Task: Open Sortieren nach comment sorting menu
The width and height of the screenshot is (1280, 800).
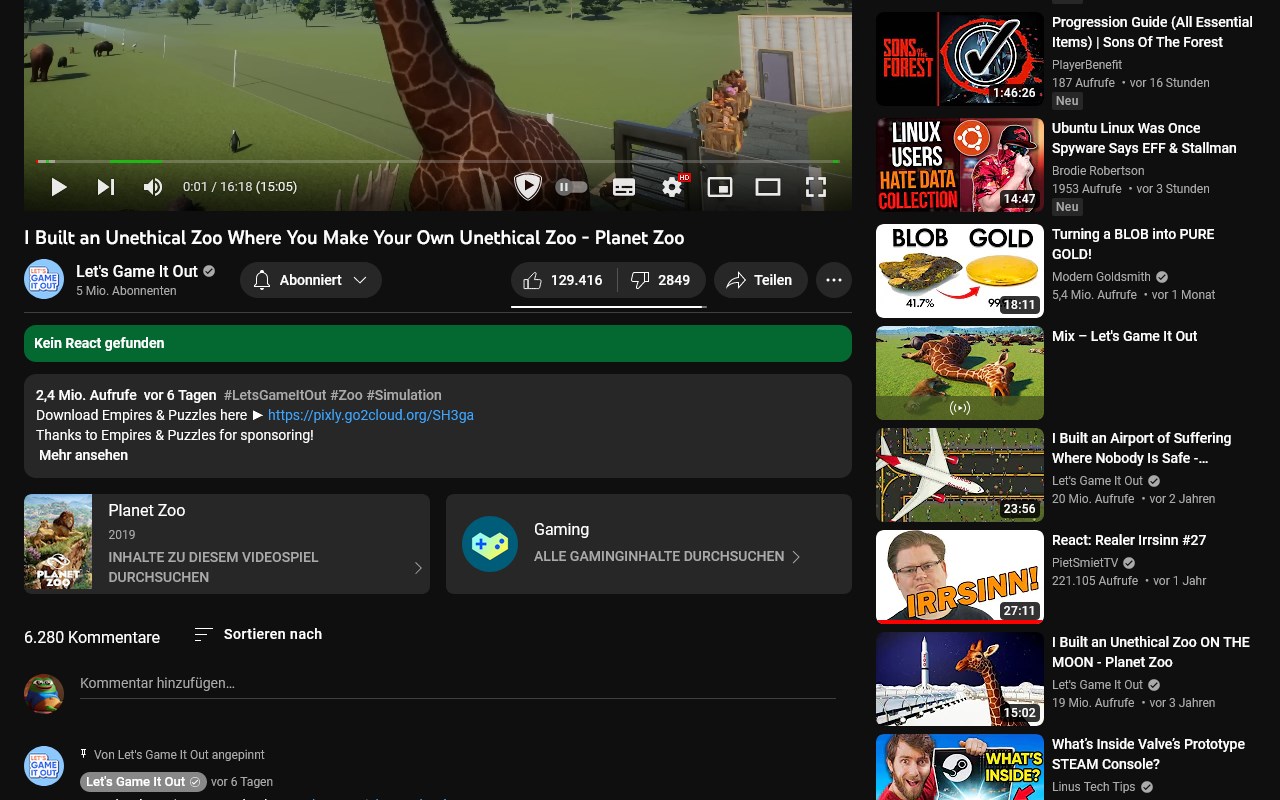Action: click(258, 634)
